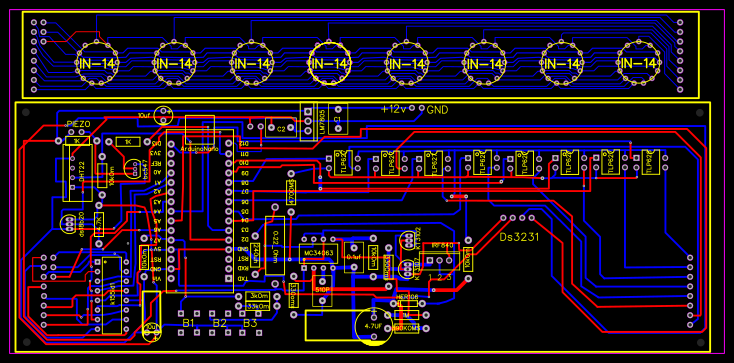
Task: Click the GND pad beside +12v
Action: [x=422, y=108]
